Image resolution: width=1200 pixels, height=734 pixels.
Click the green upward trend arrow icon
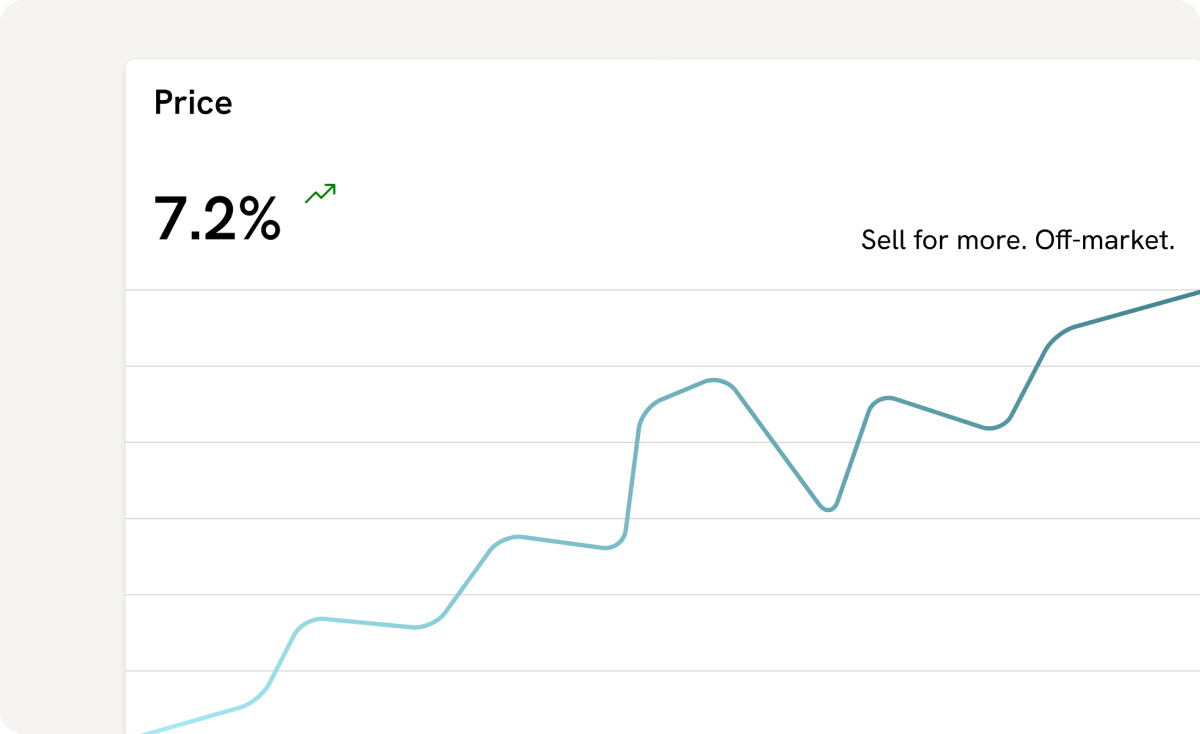pos(320,193)
